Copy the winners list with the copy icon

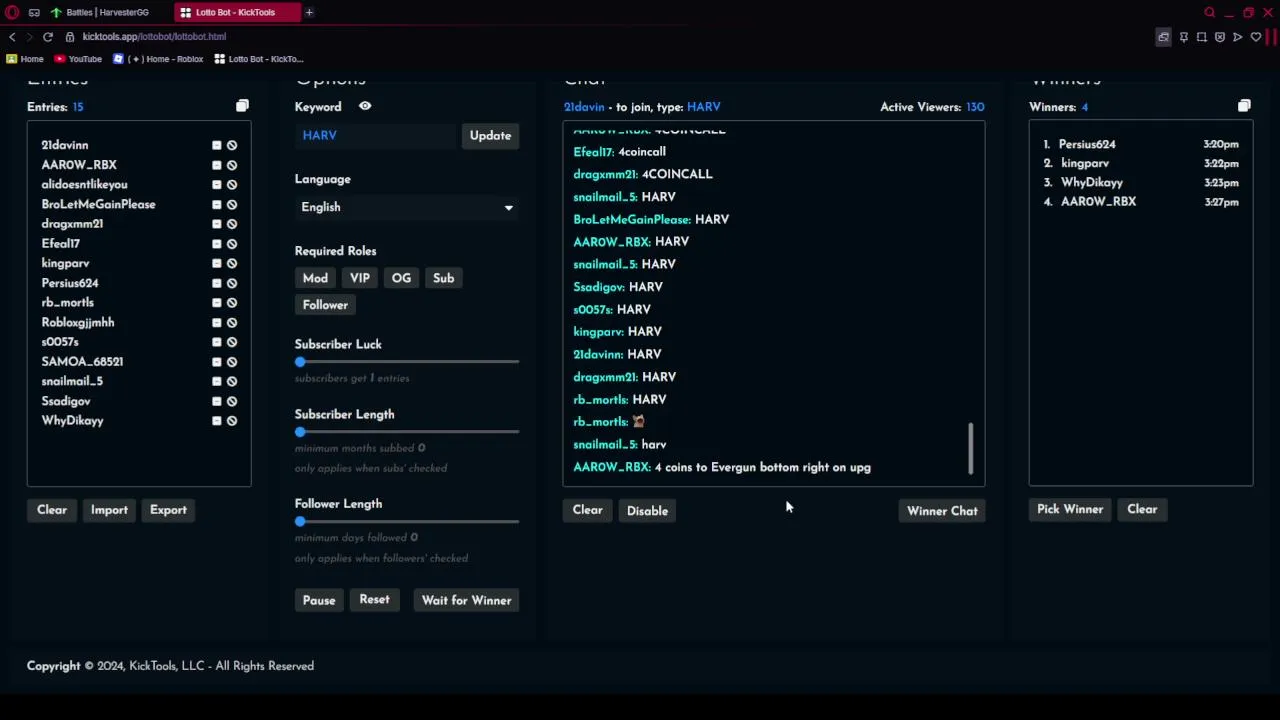pyautogui.click(x=1244, y=106)
